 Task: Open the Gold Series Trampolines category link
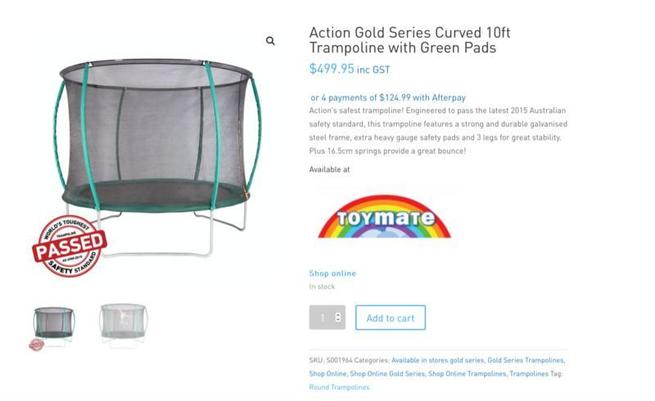point(525,360)
